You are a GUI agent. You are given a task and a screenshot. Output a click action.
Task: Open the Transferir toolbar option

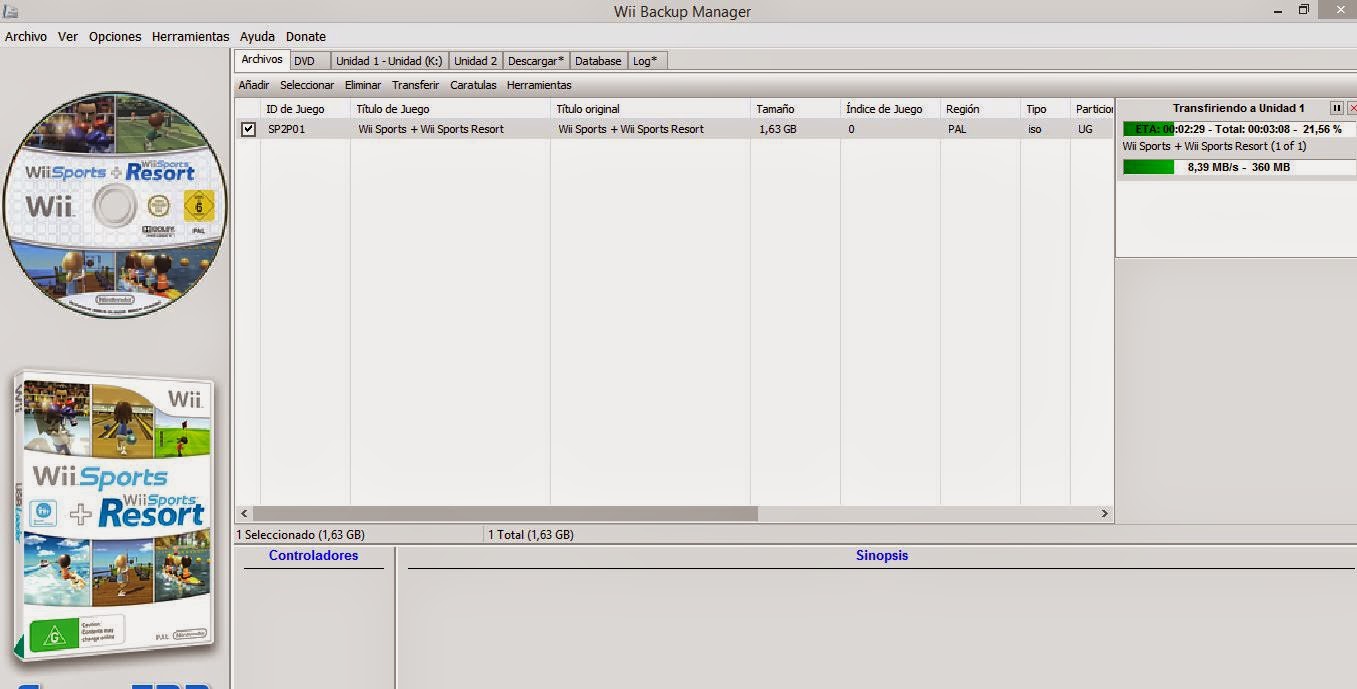(414, 85)
